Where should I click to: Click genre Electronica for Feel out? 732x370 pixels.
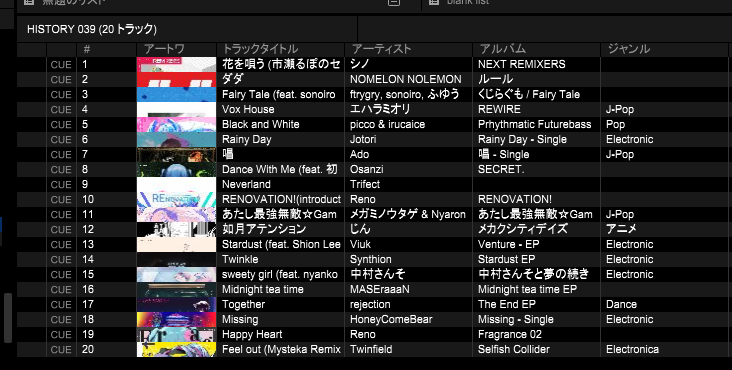point(632,349)
